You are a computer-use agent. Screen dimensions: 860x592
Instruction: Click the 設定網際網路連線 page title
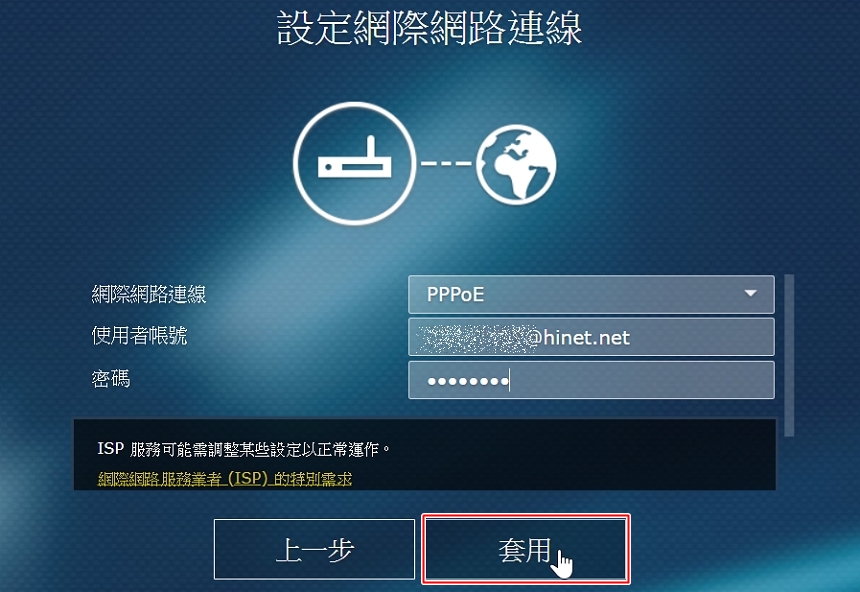pyautogui.click(x=429, y=27)
